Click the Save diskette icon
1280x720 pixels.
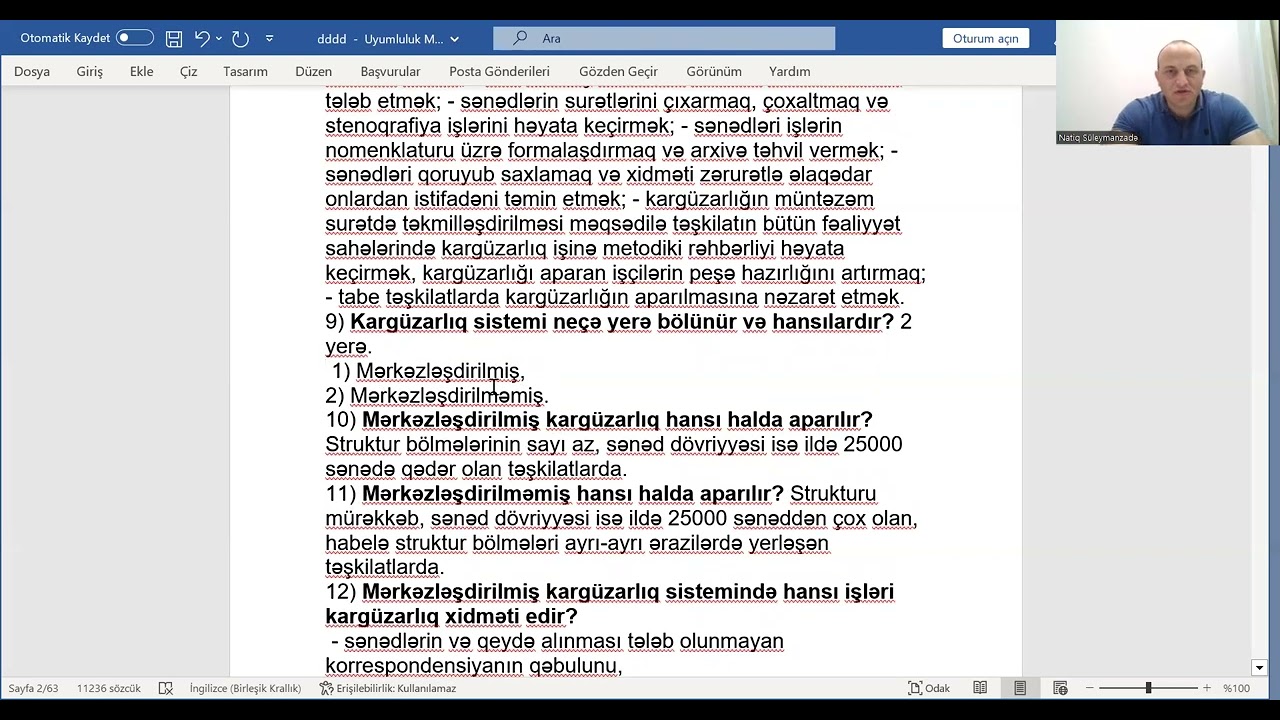coord(174,39)
